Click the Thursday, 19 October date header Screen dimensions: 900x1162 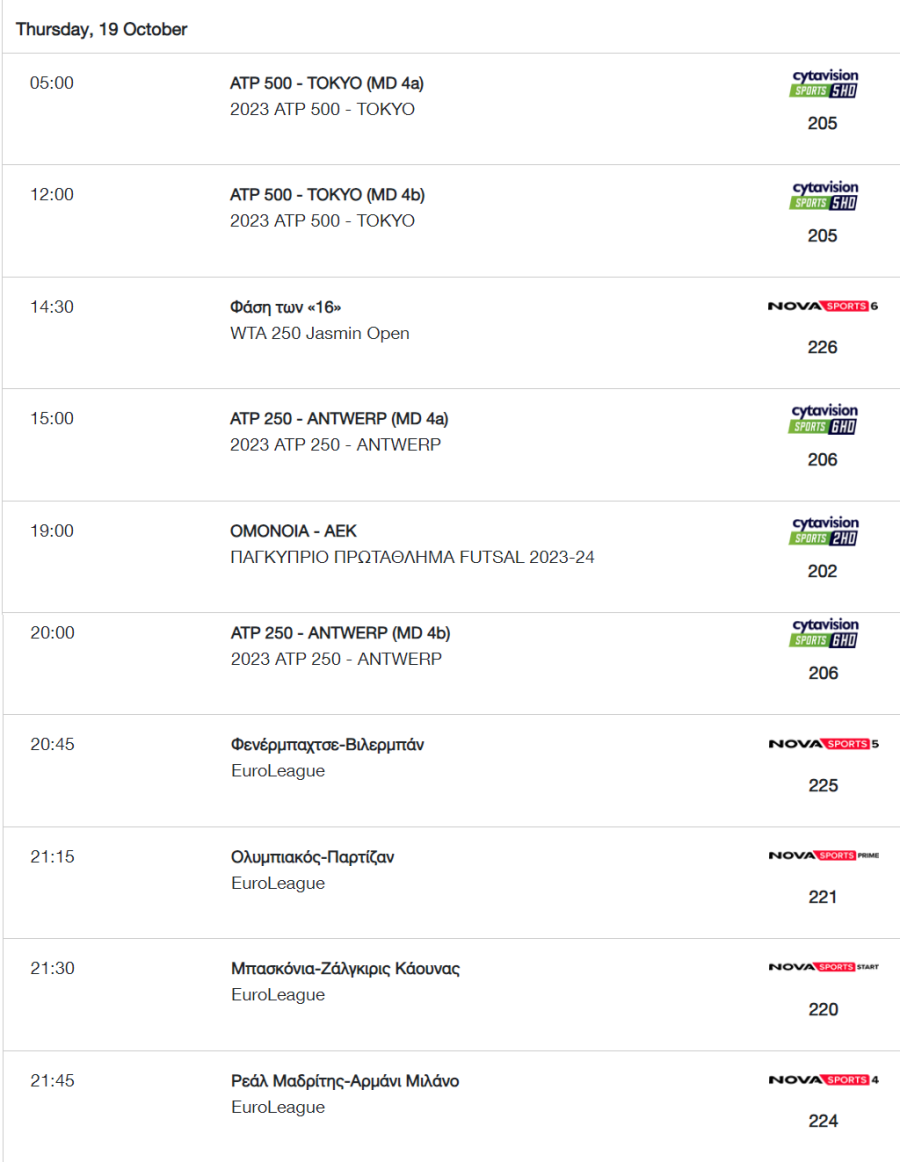coord(102,29)
